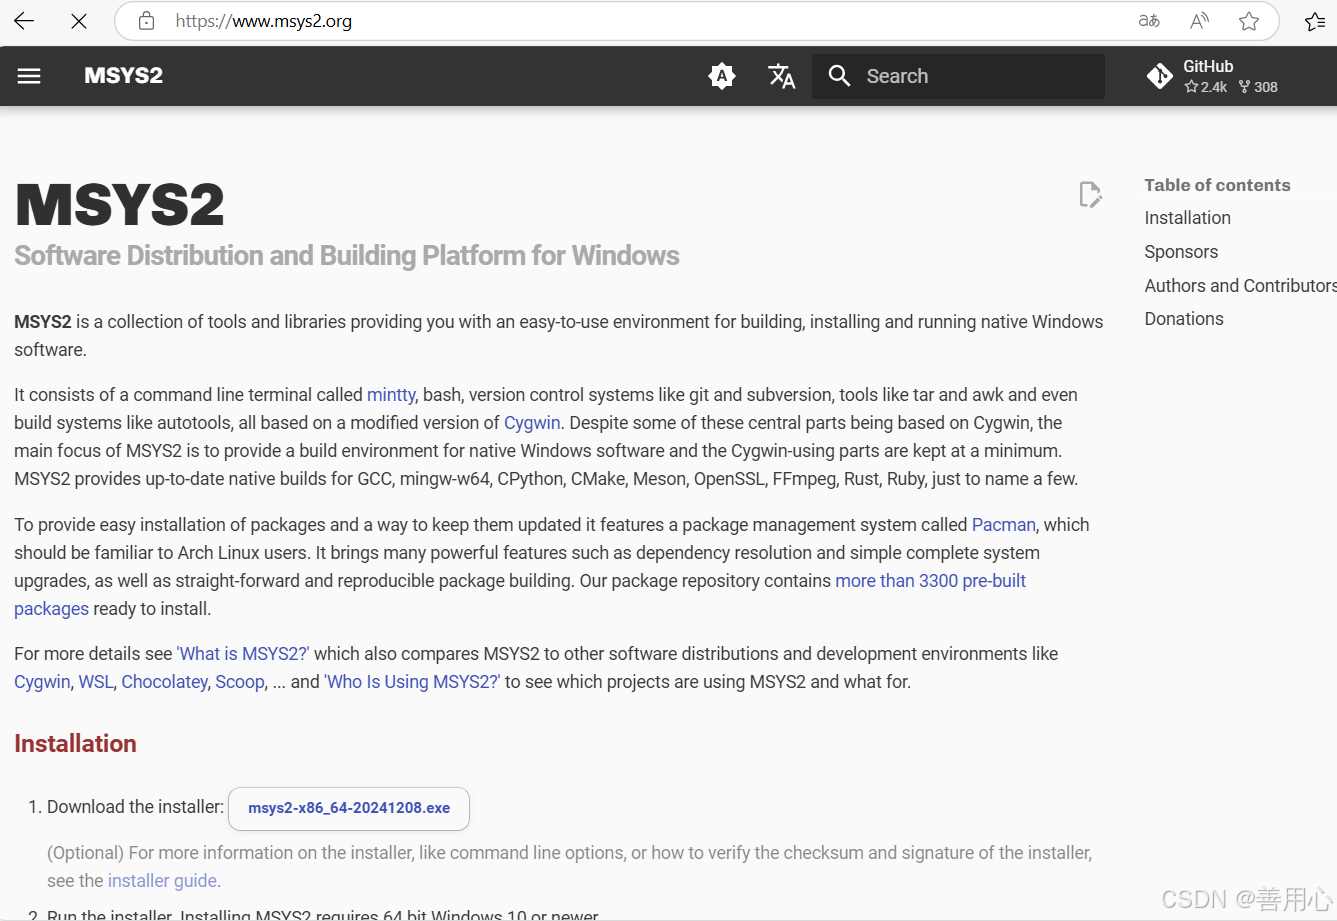
Task: Open the site language selector icon
Action: [x=782, y=76]
